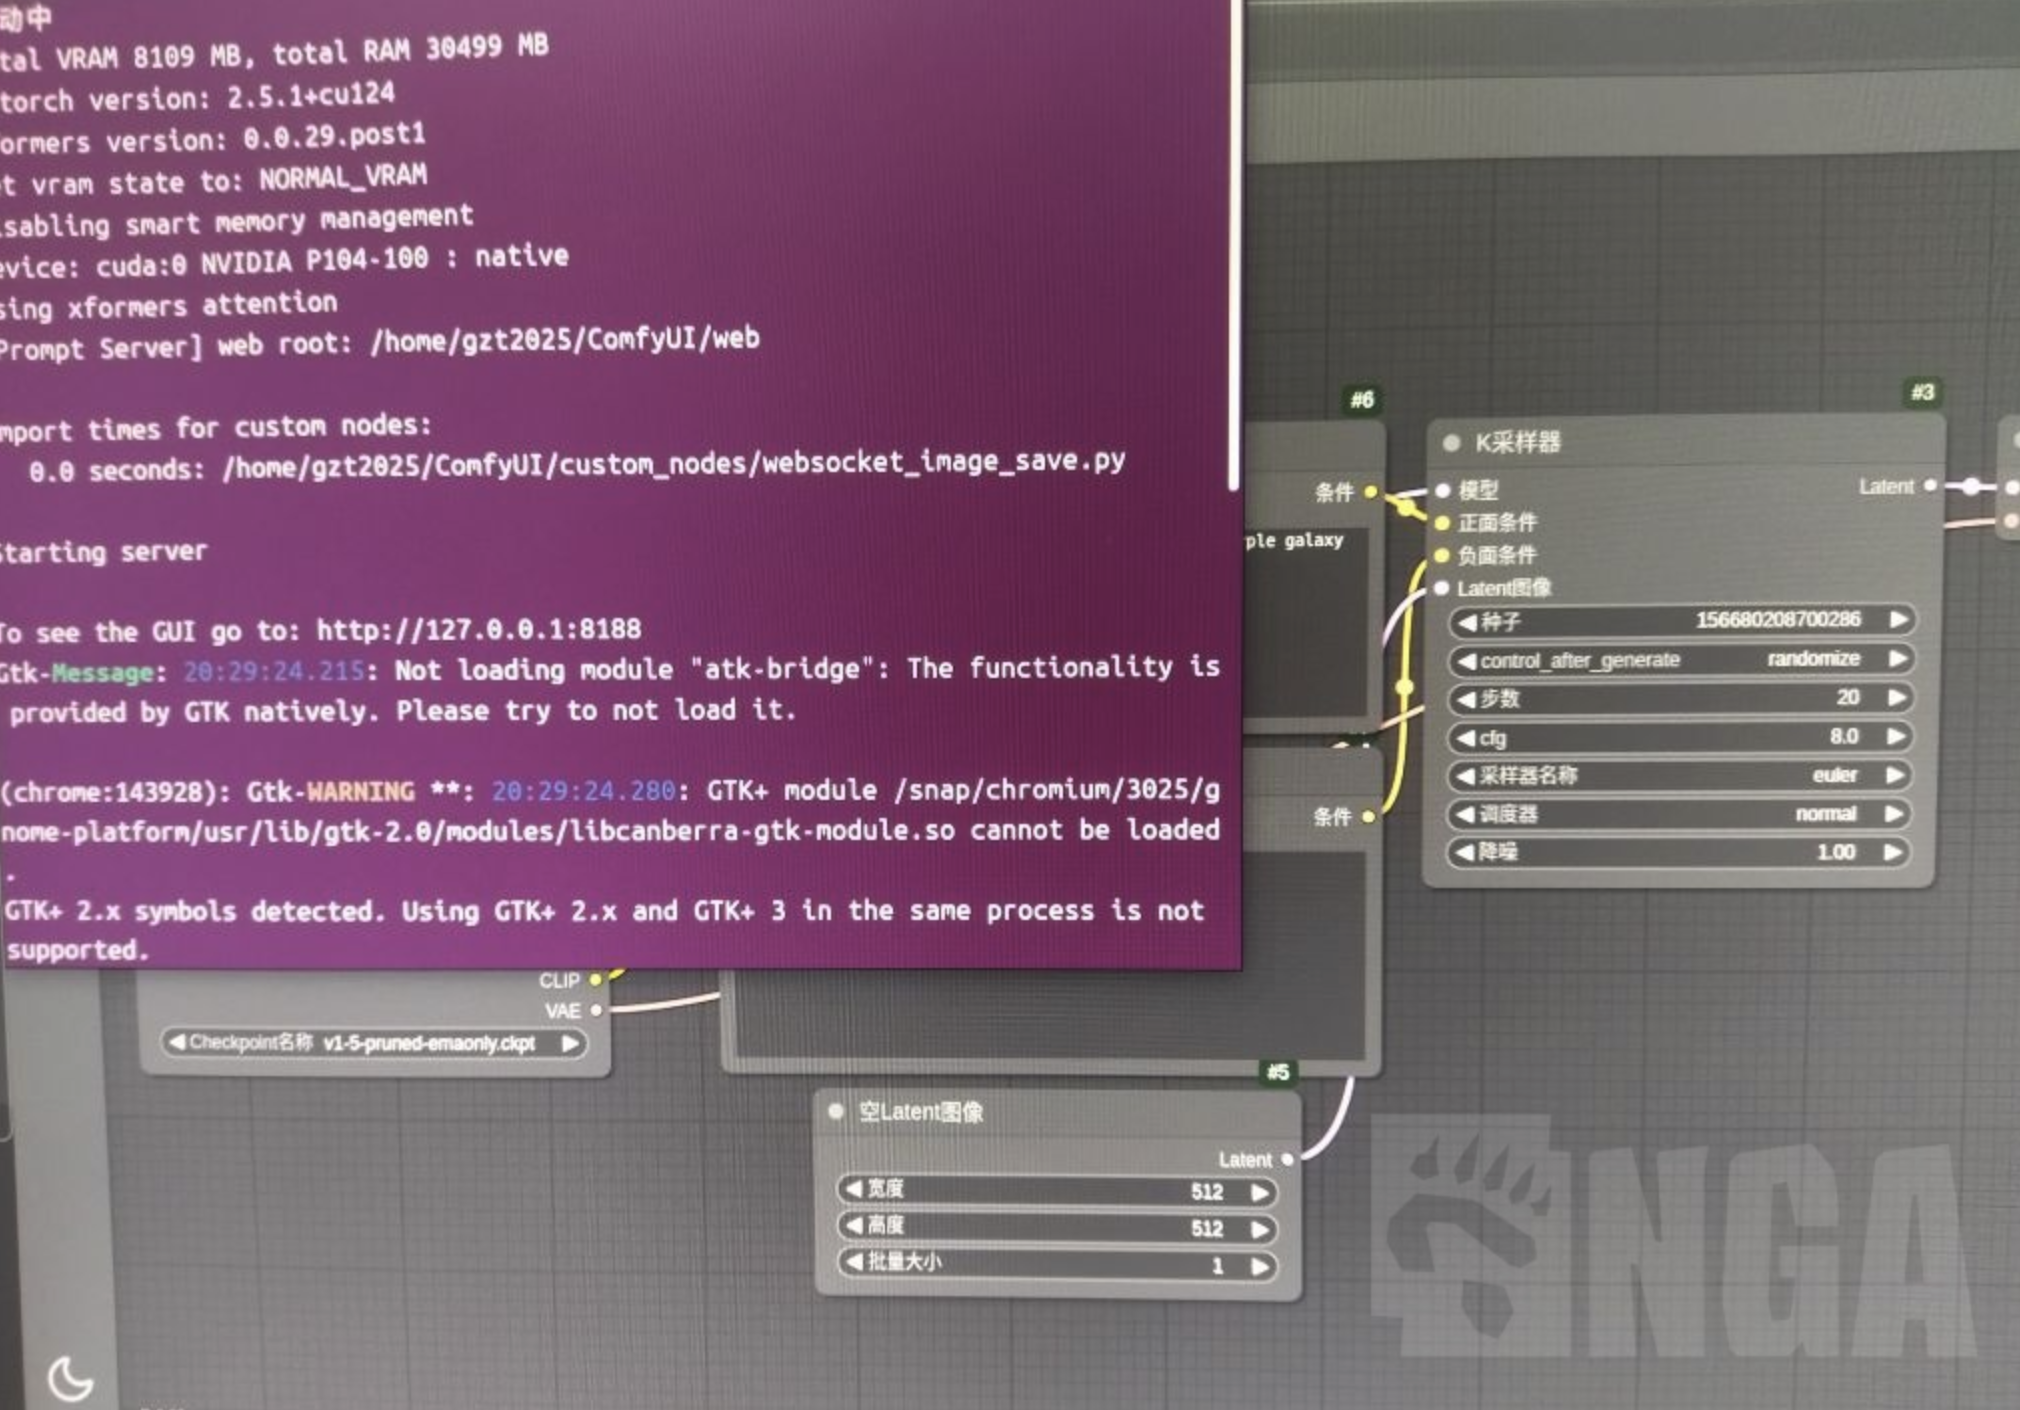
Task: Increase 步数 with its right arrow
Action: [x=1897, y=697]
